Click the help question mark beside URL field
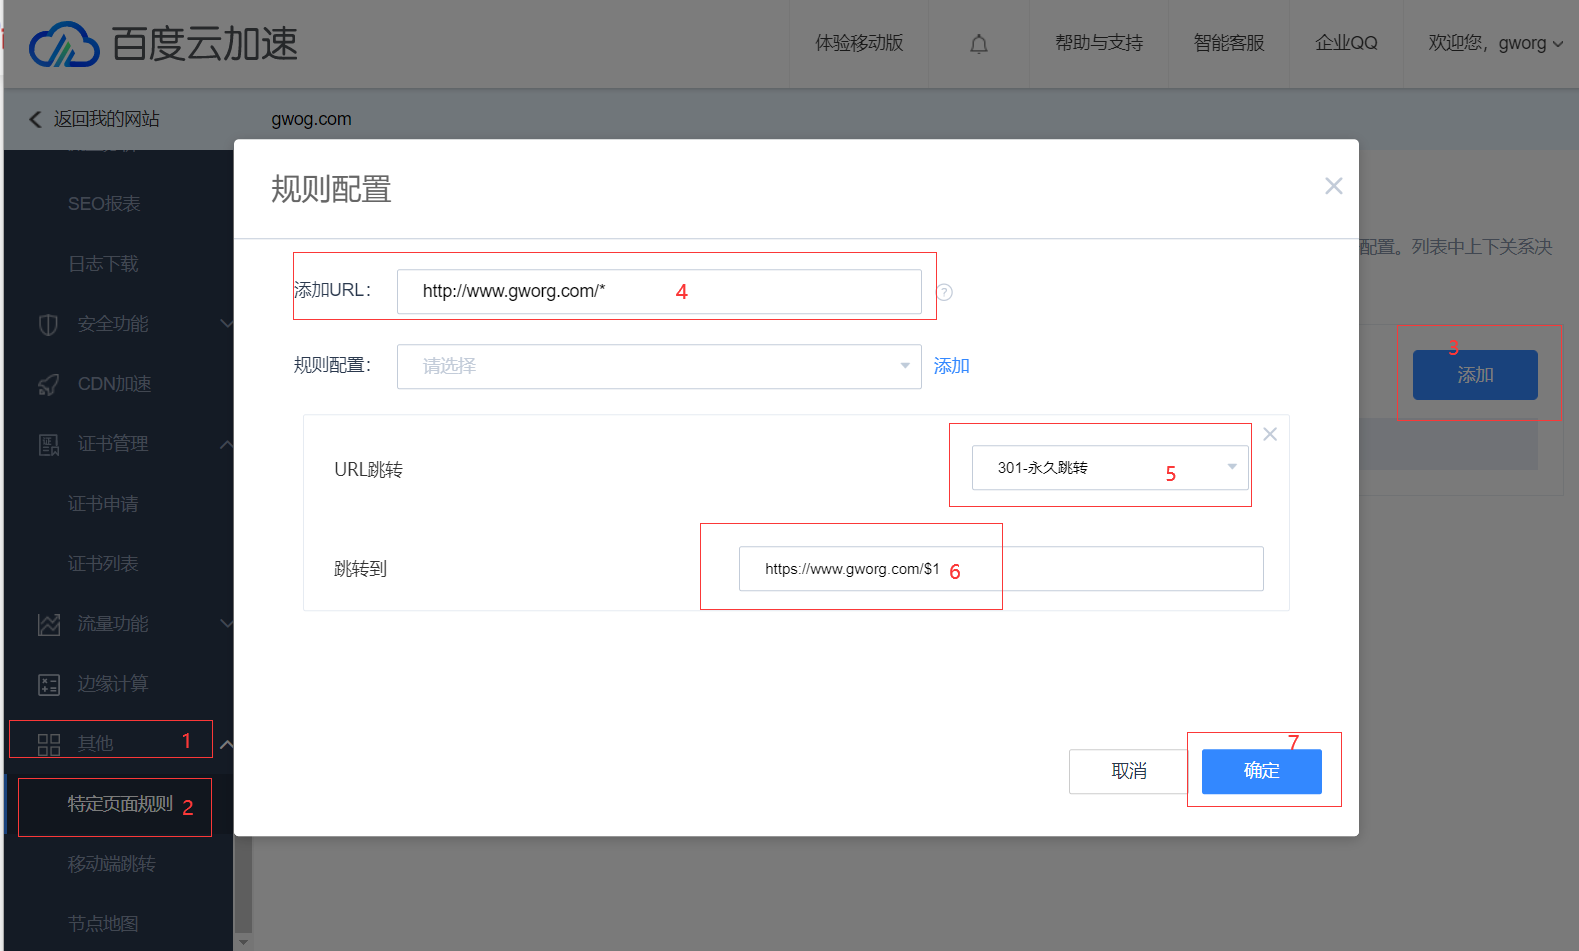The height and width of the screenshot is (951, 1579). tap(944, 292)
